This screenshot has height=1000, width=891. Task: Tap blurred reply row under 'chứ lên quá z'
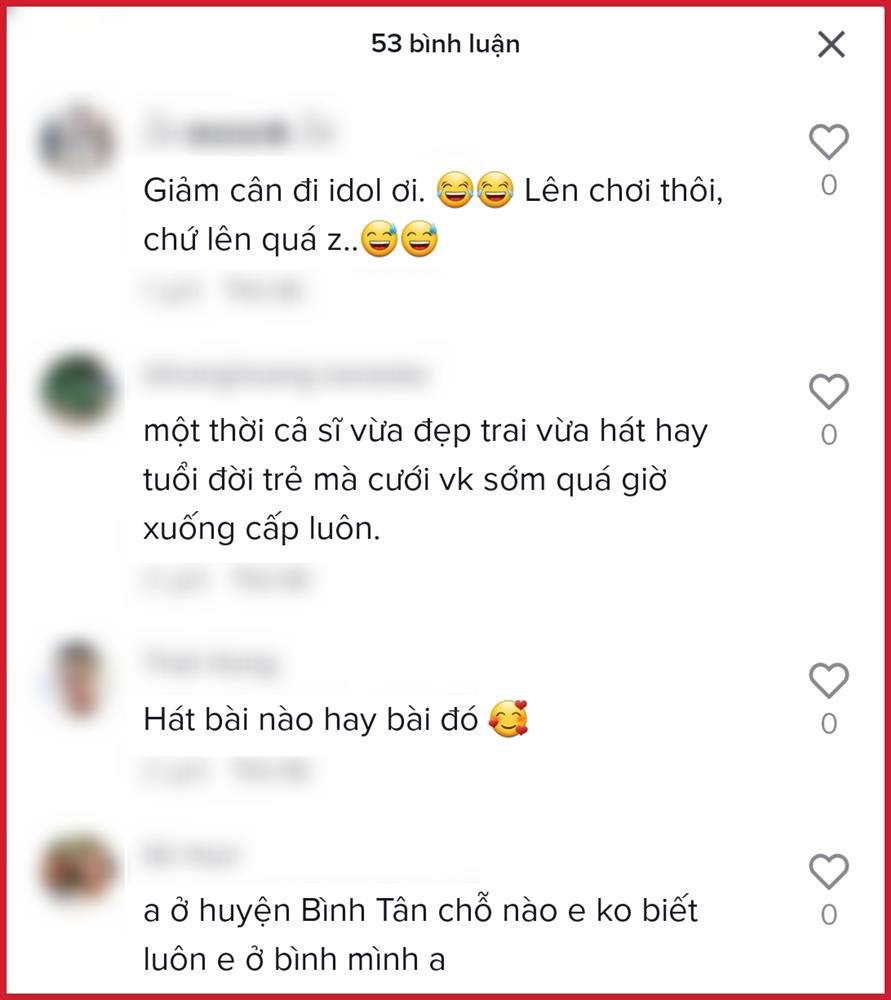(224, 290)
